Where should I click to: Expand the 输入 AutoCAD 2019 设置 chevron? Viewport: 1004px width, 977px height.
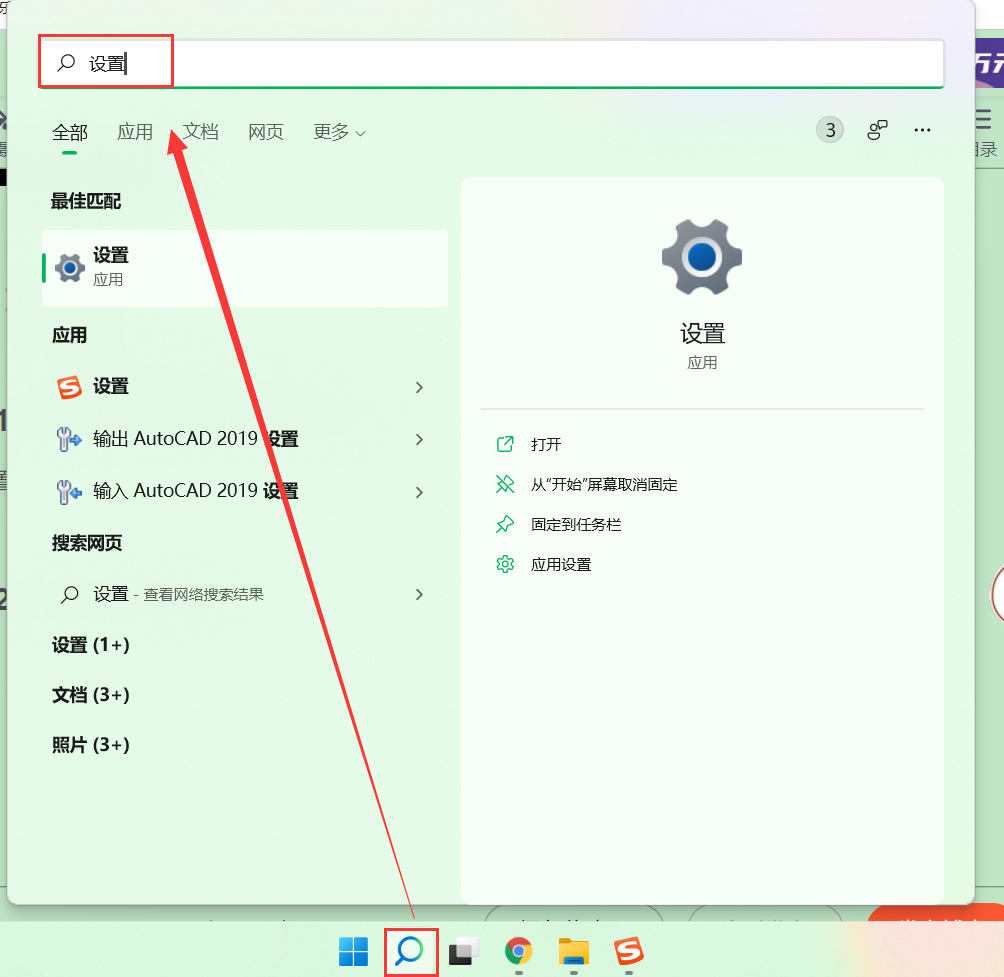[x=419, y=492]
